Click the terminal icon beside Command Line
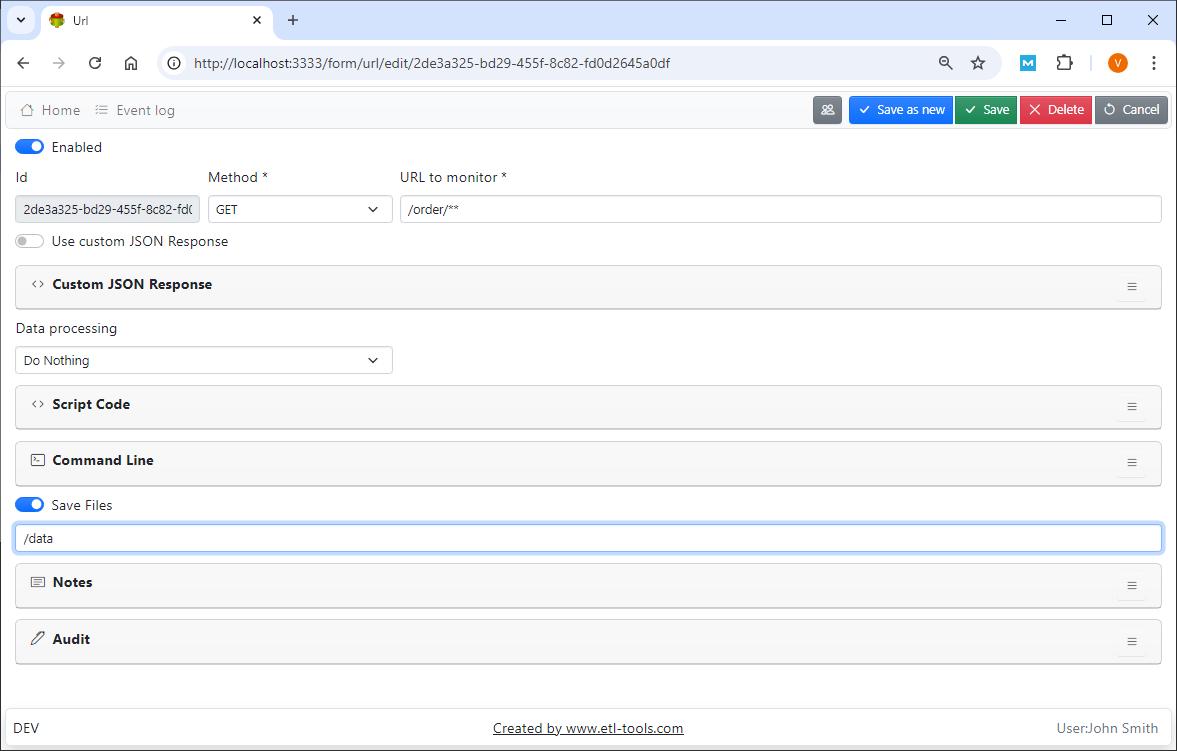The width and height of the screenshot is (1177, 751). pos(38,460)
